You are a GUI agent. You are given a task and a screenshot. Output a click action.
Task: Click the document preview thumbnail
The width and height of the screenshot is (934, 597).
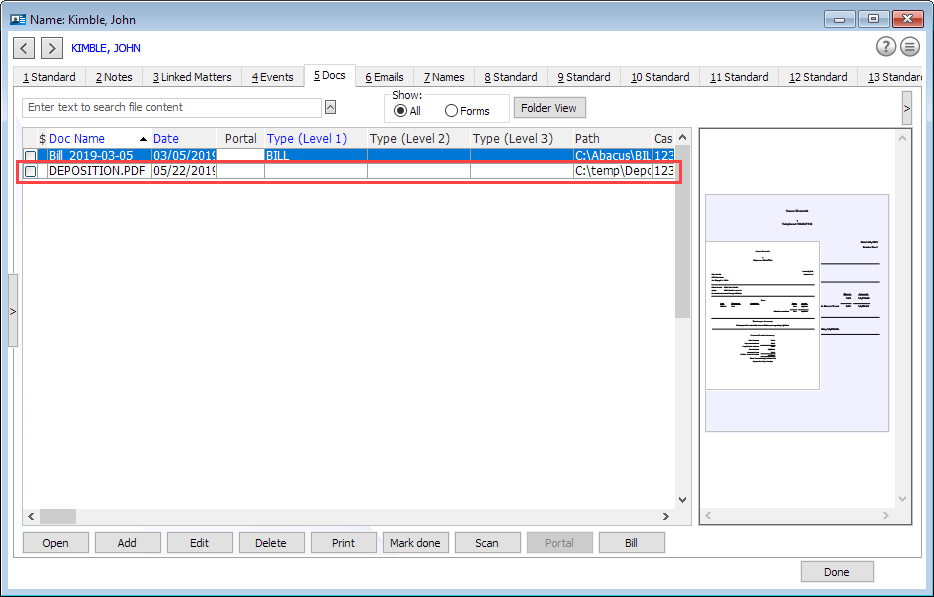click(x=796, y=310)
